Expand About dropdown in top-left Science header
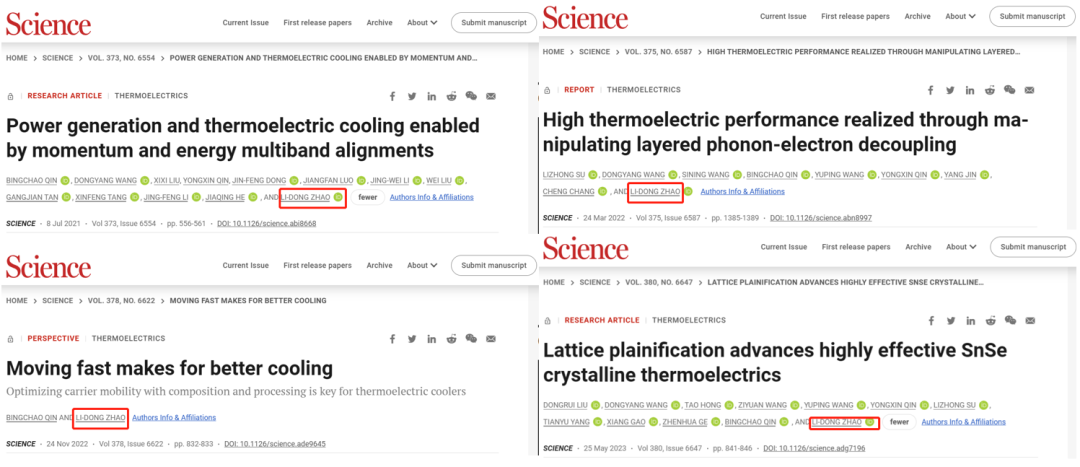1080x467 pixels. (422, 23)
